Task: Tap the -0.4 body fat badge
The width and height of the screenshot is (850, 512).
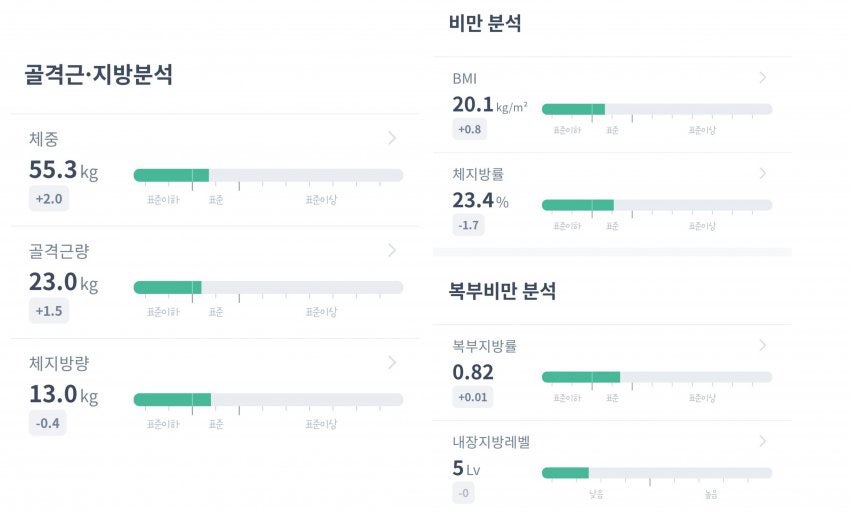Action: click(x=48, y=423)
